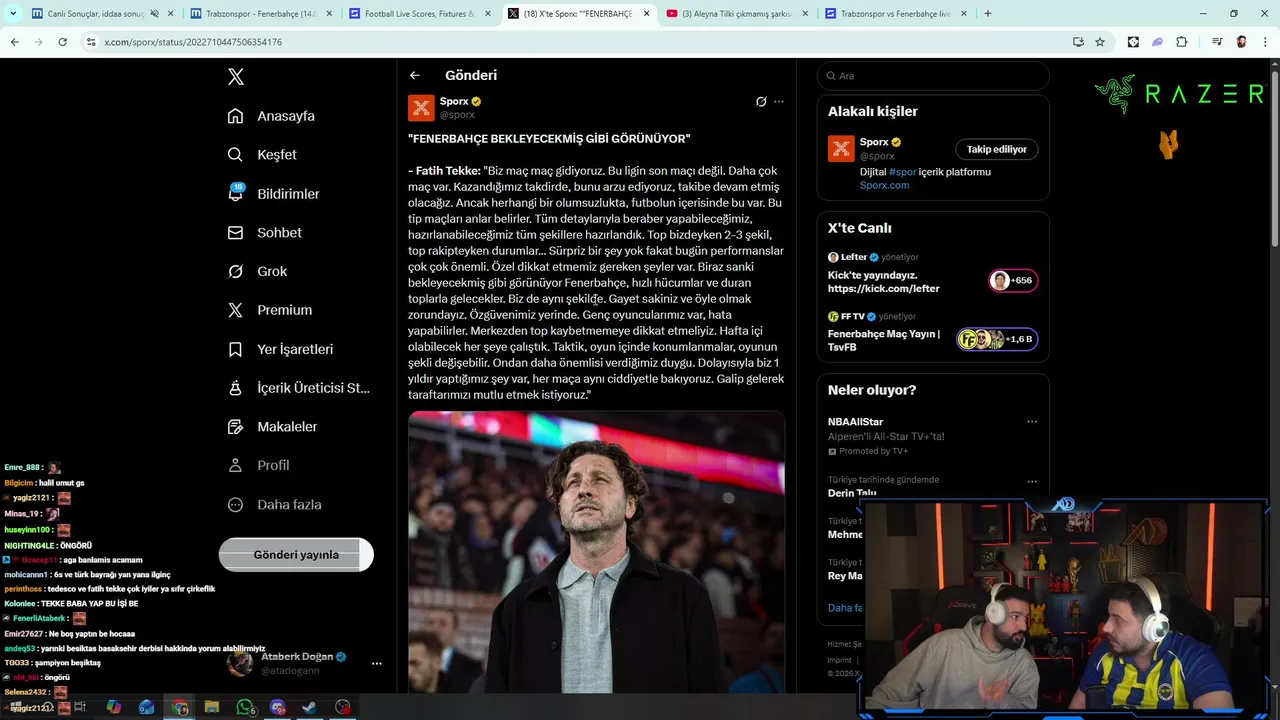Viewport: 1280px width, 720px height.
Task: Open a new browser tab
Action: (988, 14)
